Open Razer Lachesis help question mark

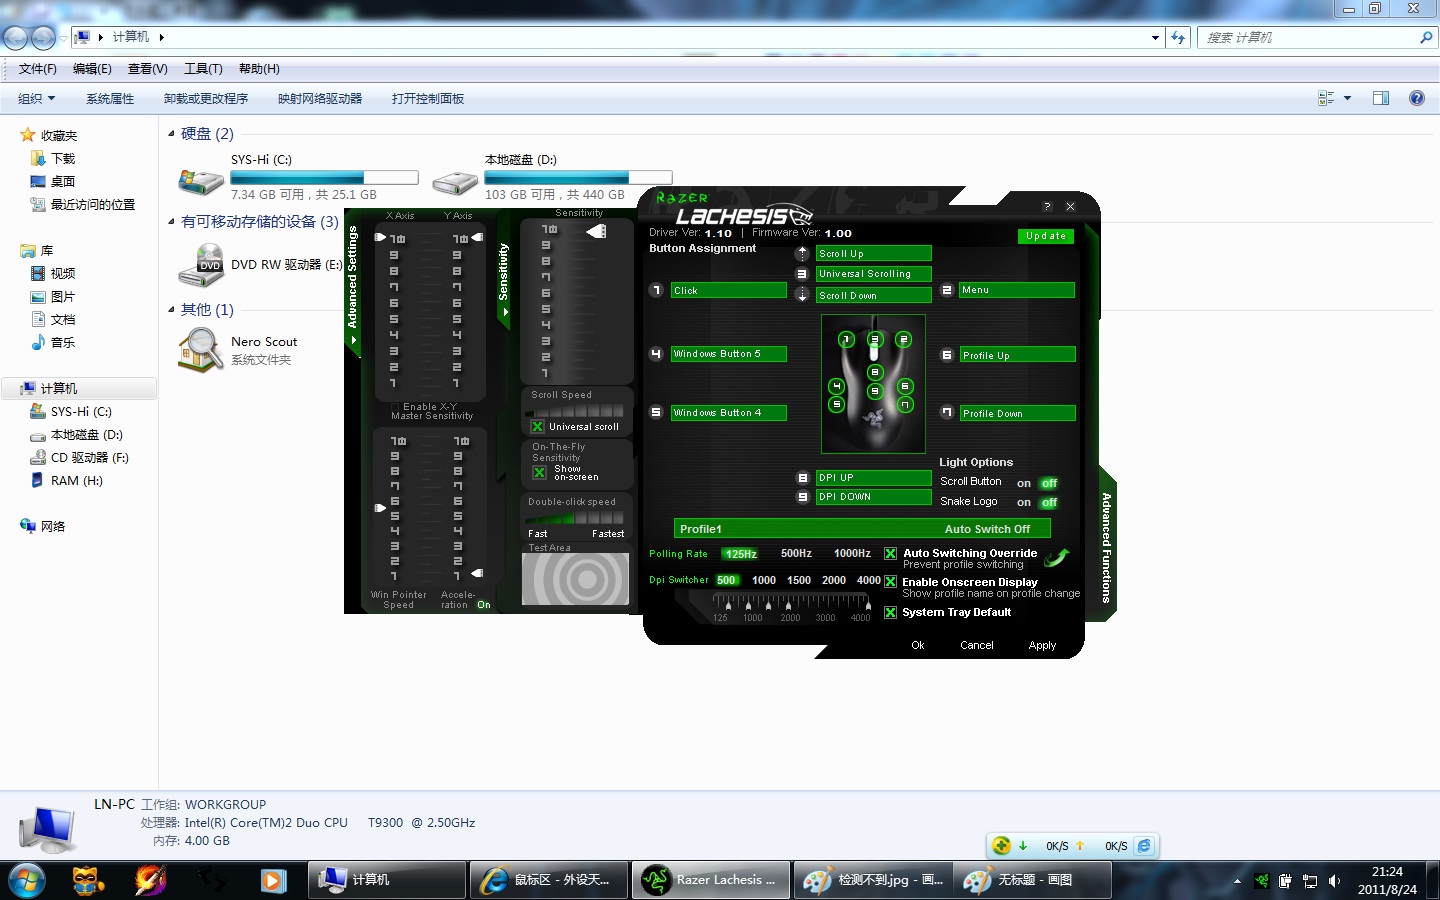point(1047,206)
